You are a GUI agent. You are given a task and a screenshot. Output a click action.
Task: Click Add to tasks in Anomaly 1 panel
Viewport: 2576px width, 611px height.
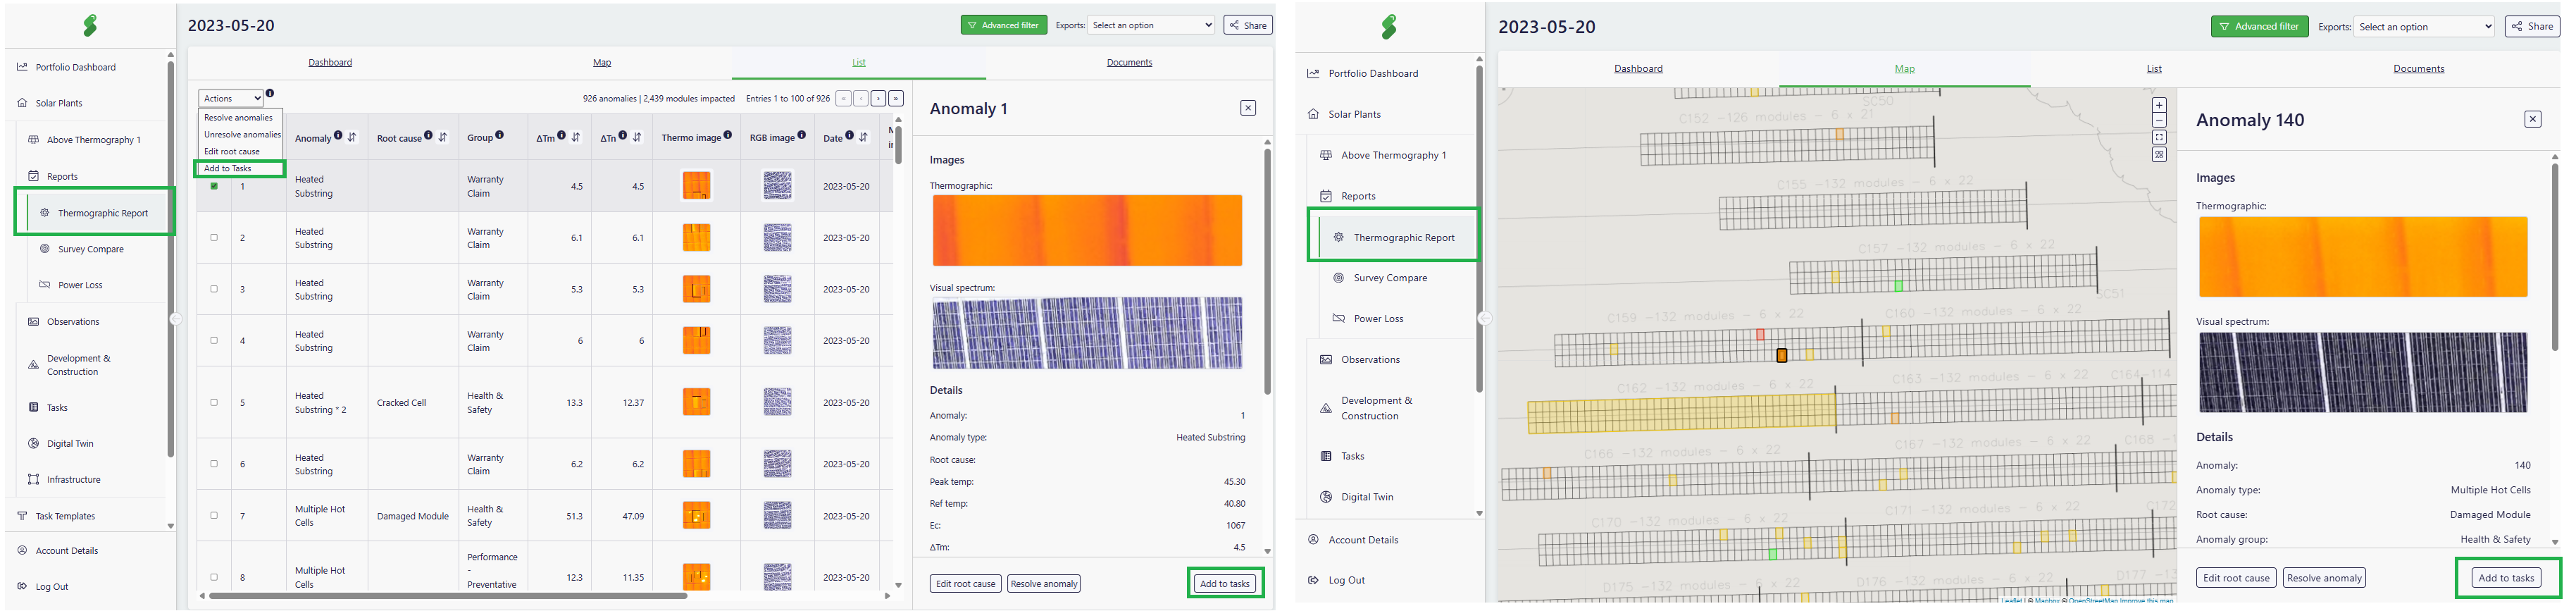(x=1225, y=584)
